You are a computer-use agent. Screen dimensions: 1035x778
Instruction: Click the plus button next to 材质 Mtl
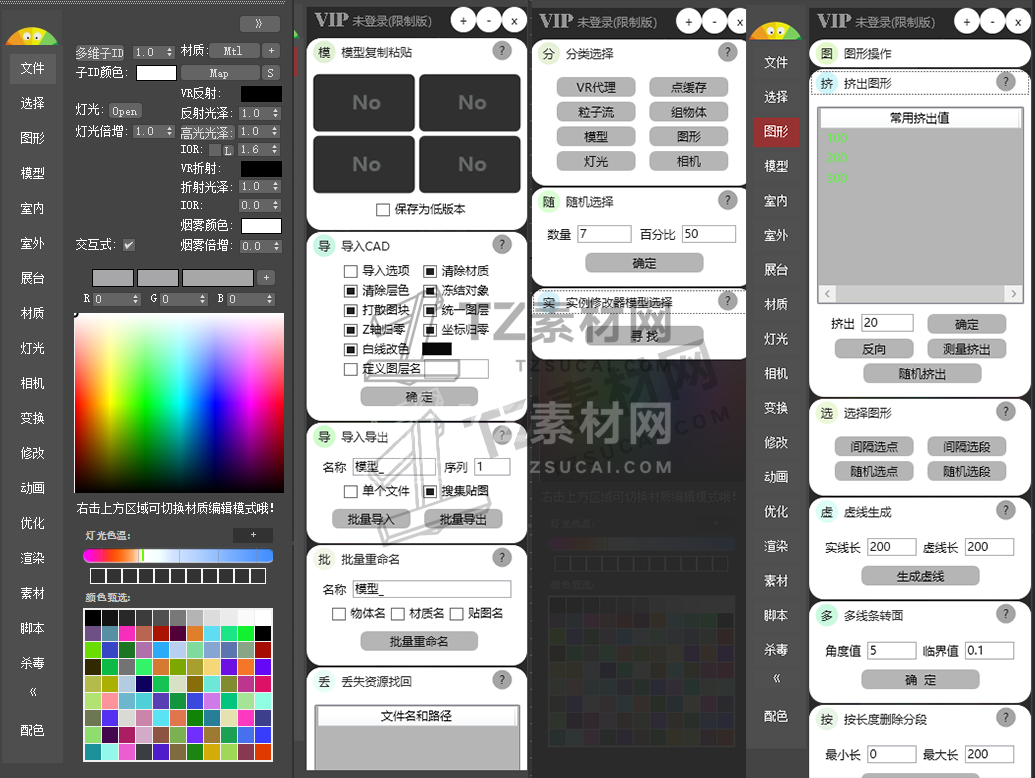(x=271, y=50)
